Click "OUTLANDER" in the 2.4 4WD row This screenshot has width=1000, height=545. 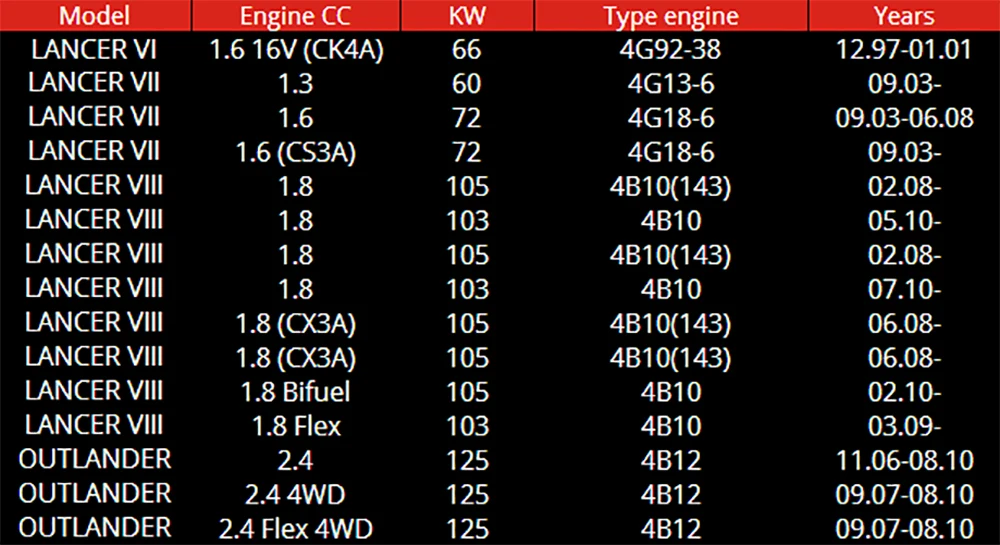[x=94, y=494]
